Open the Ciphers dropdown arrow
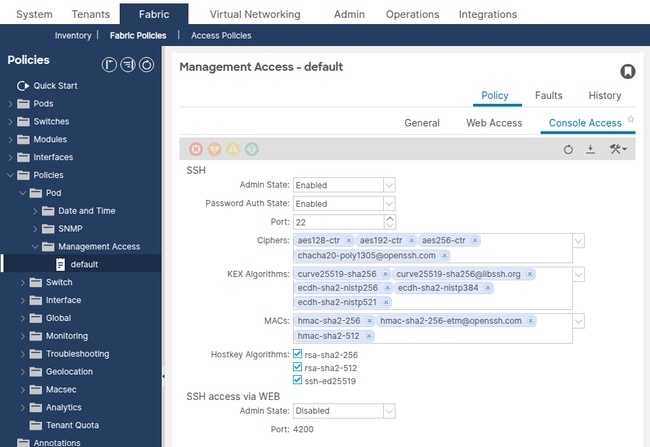The width and height of the screenshot is (650, 447). coord(579,241)
